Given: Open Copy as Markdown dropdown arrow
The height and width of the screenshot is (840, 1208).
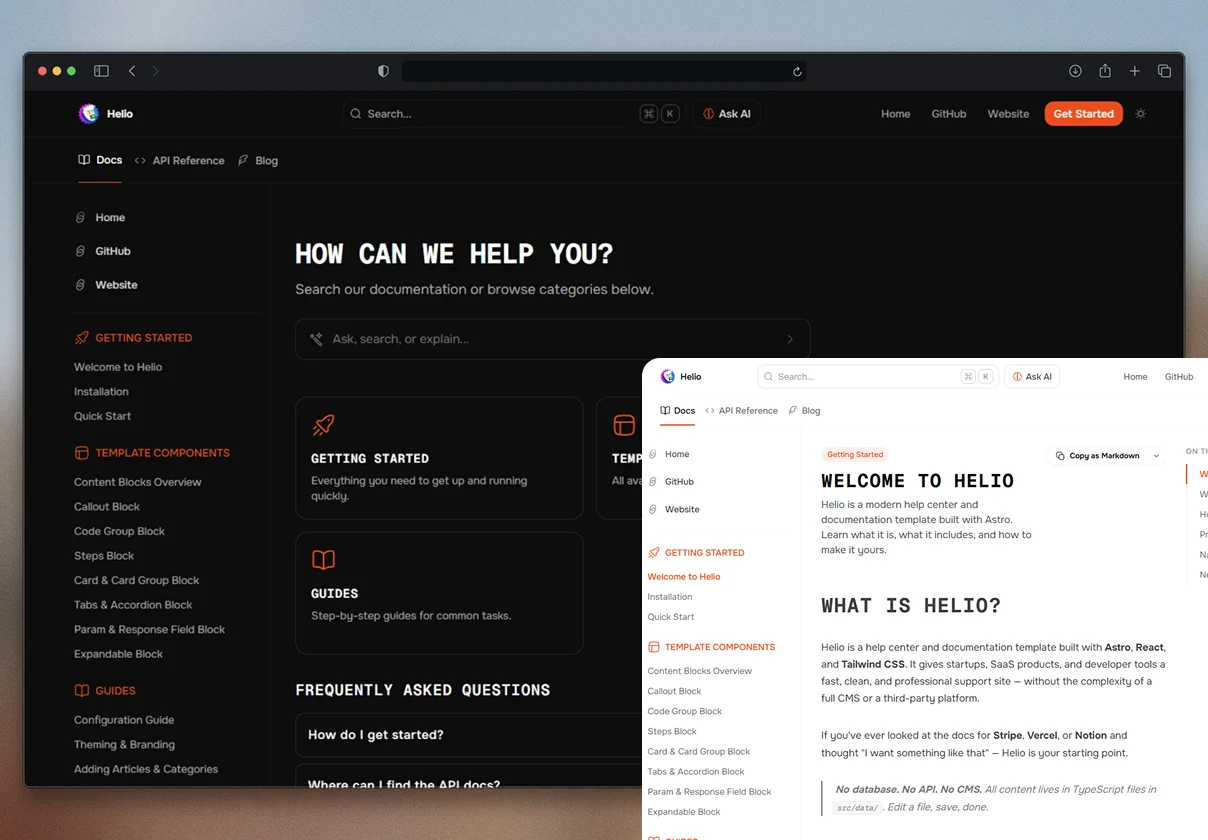Looking at the screenshot, I should point(1156,456).
